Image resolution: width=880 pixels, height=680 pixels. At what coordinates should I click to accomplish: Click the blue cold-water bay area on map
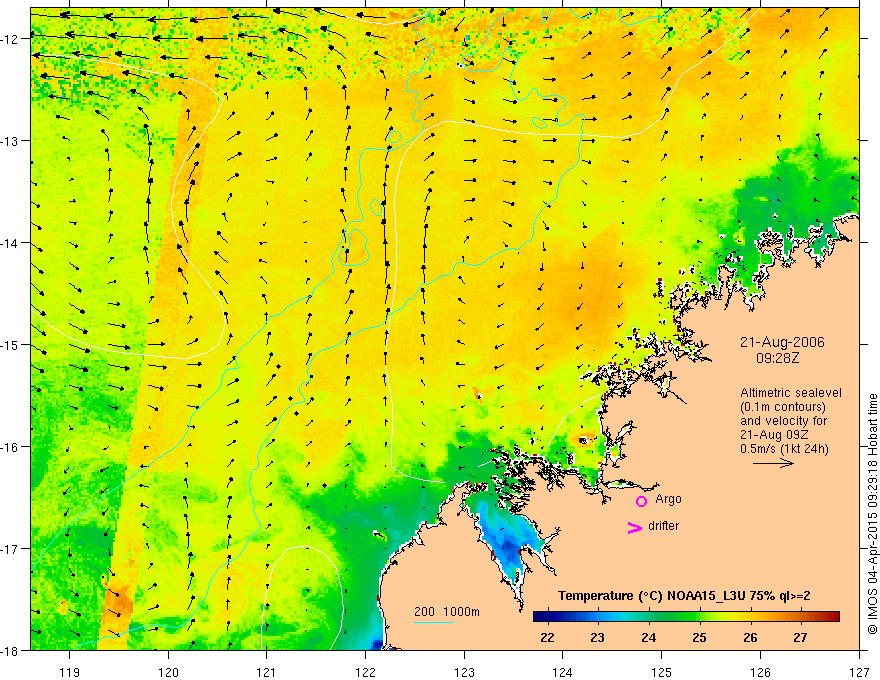click(508, 539)
